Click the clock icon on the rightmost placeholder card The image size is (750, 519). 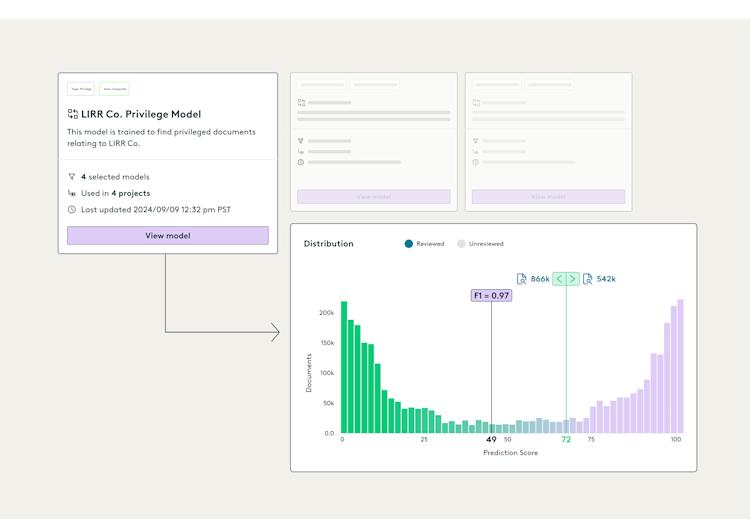[475, 162]
